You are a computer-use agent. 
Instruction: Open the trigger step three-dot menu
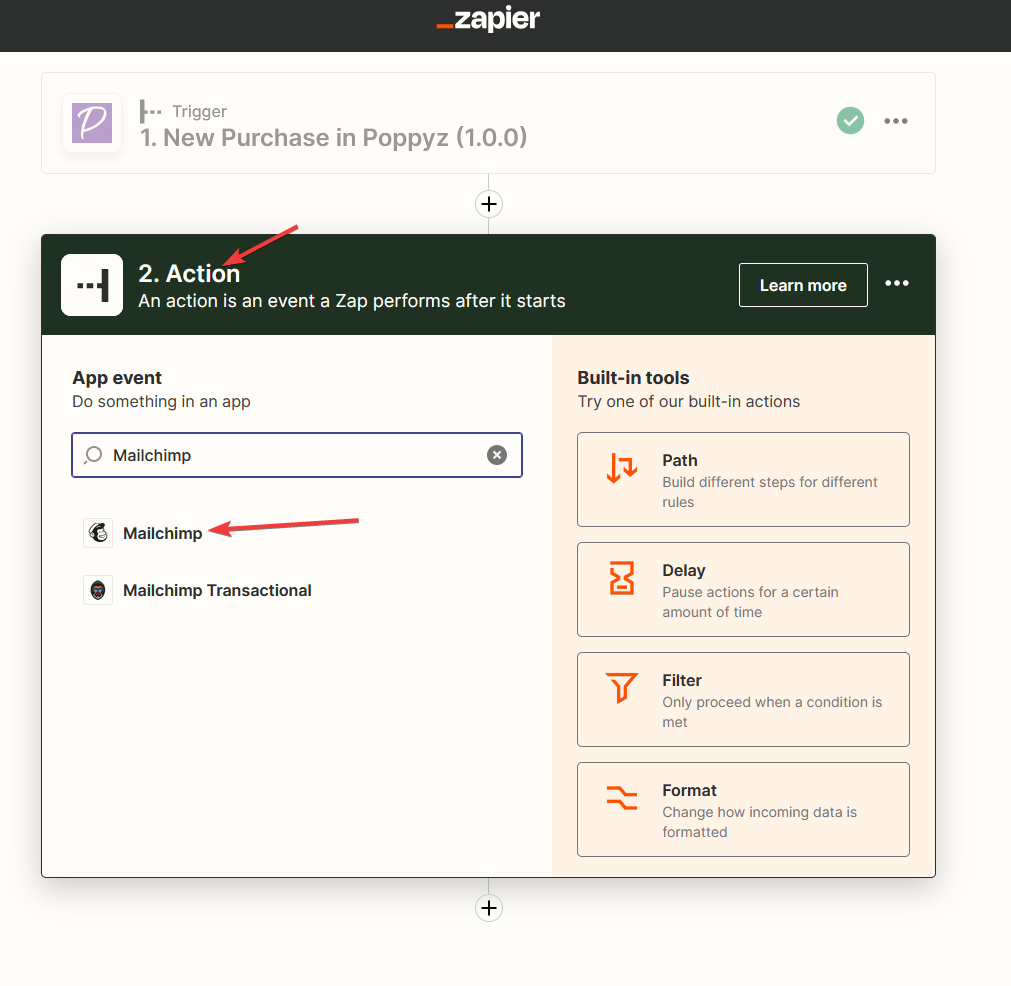[x=896, y=121]
